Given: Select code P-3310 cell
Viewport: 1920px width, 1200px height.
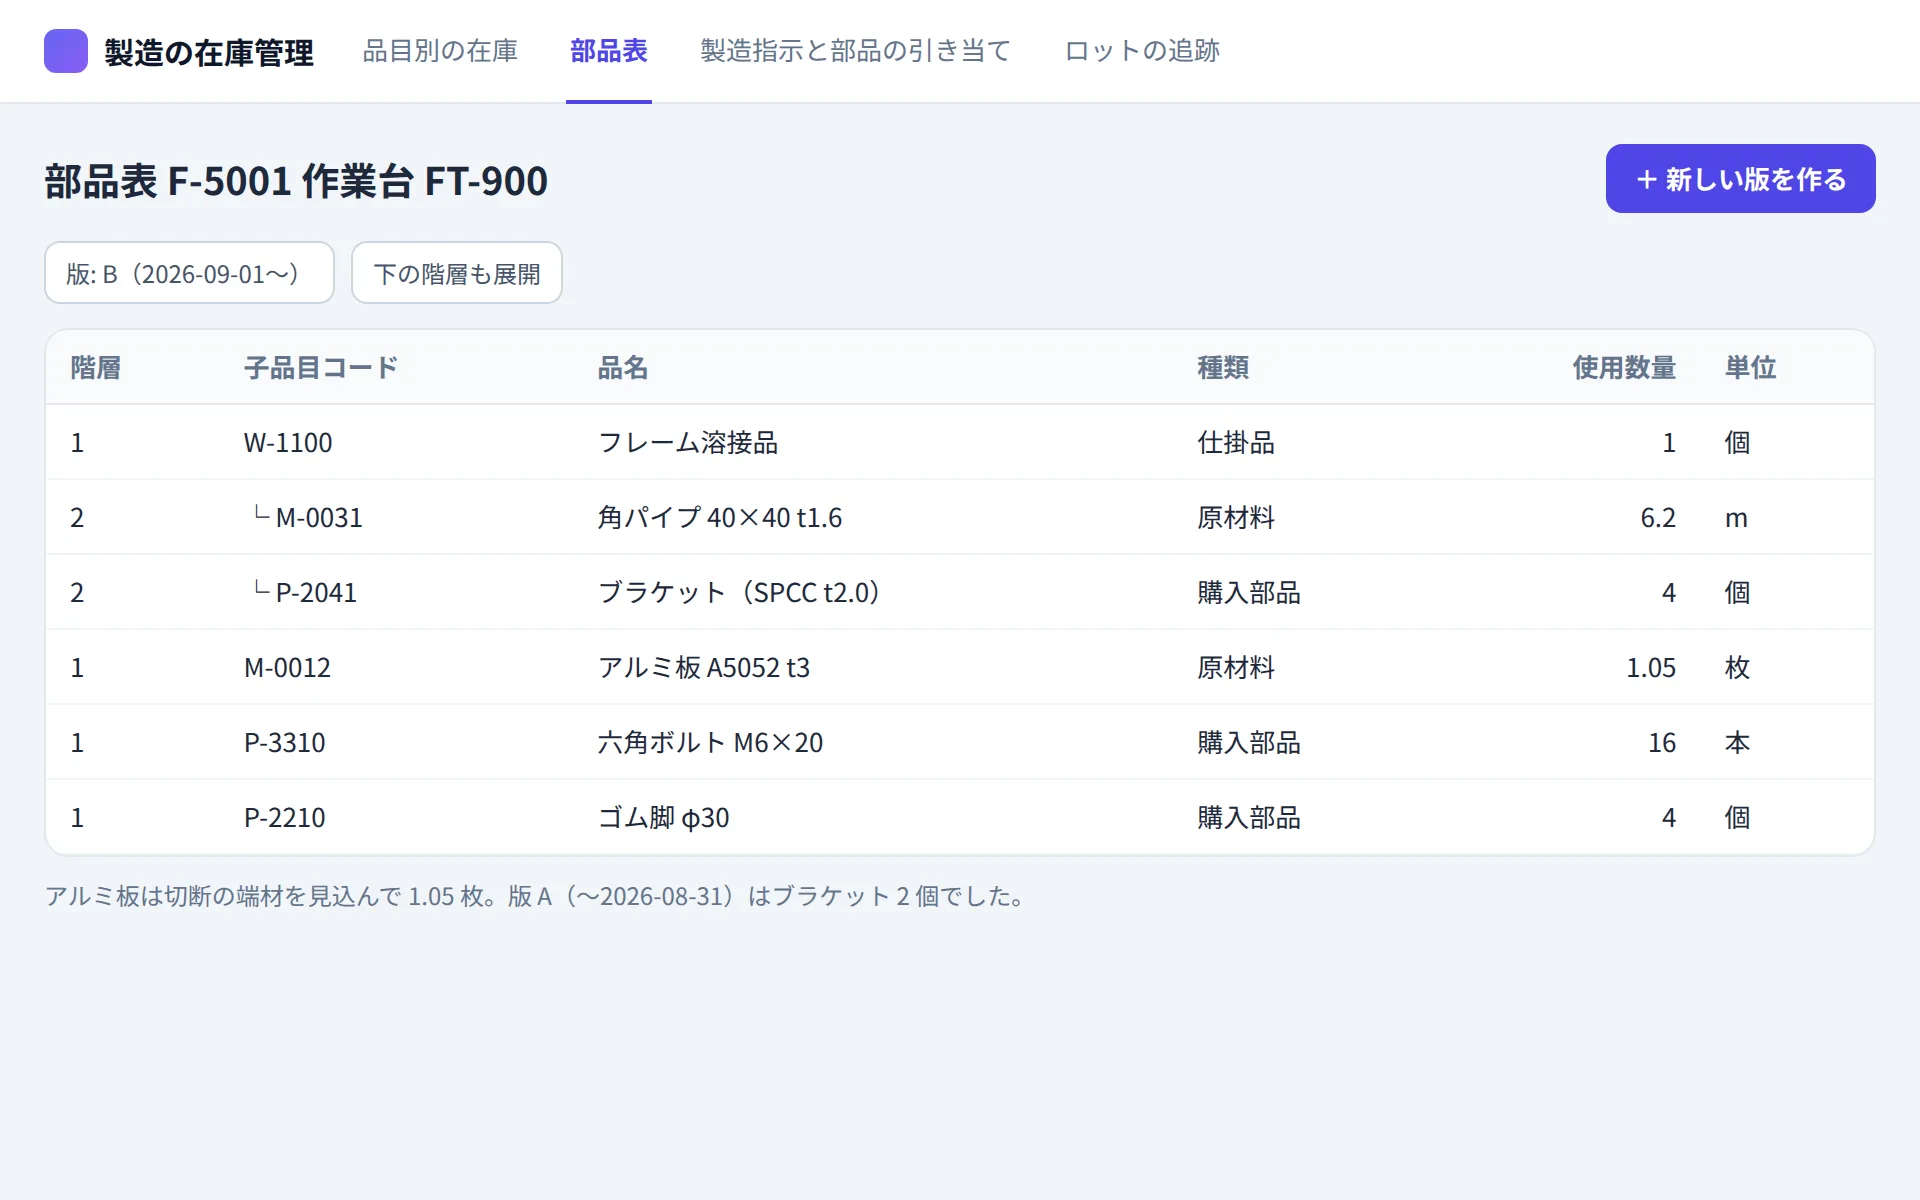Looking at the screenshot, I should 285,743.
